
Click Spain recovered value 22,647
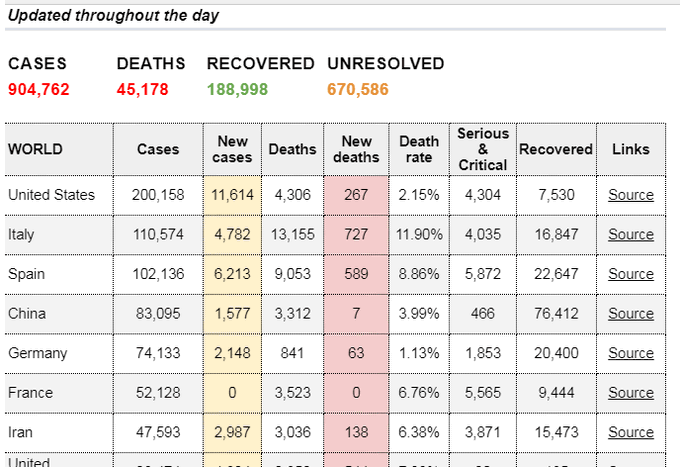pos(556,274)
